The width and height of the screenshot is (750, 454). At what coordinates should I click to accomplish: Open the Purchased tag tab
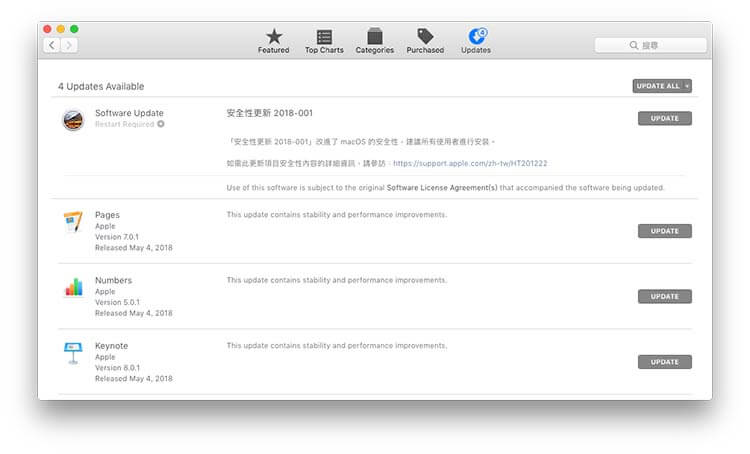(x=425, y=41)
